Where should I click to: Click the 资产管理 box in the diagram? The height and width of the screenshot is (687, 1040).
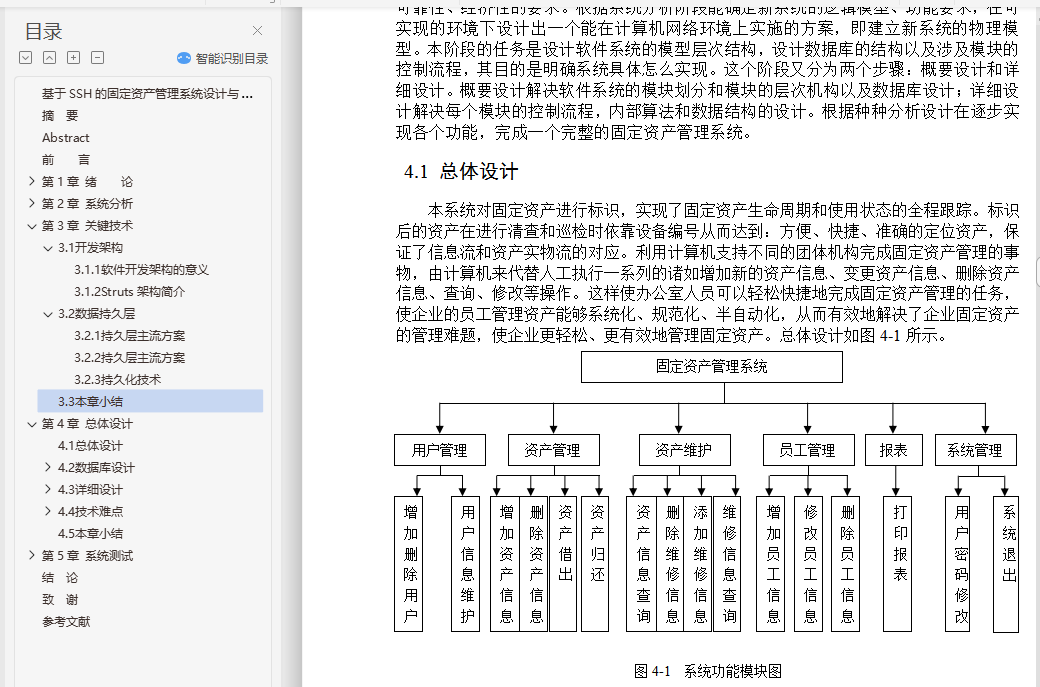[x=554, y=450]
